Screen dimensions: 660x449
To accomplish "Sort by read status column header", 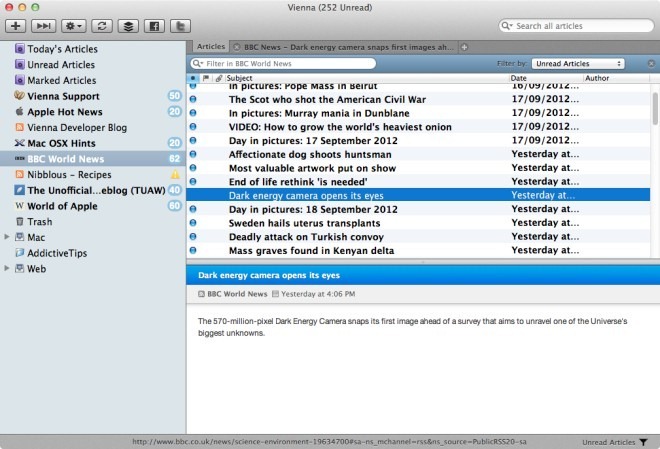I will click(x=193, y=78).
